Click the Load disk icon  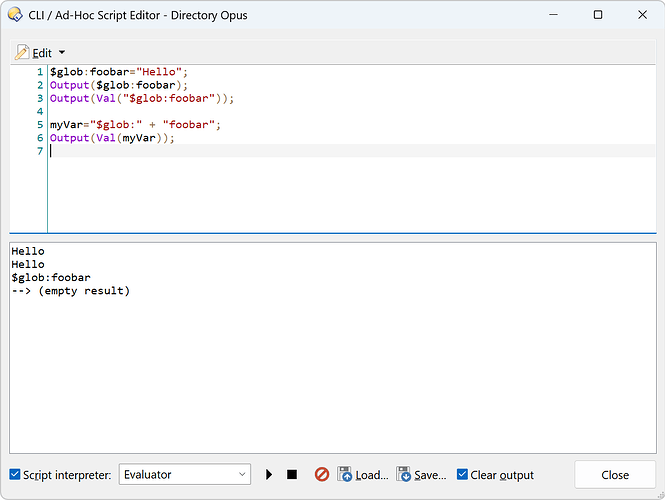pos(345,474)
